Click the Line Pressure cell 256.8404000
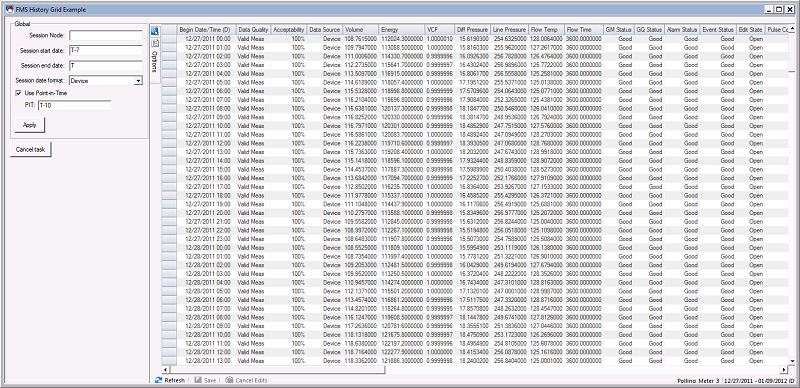 click(x=510, y=361)
